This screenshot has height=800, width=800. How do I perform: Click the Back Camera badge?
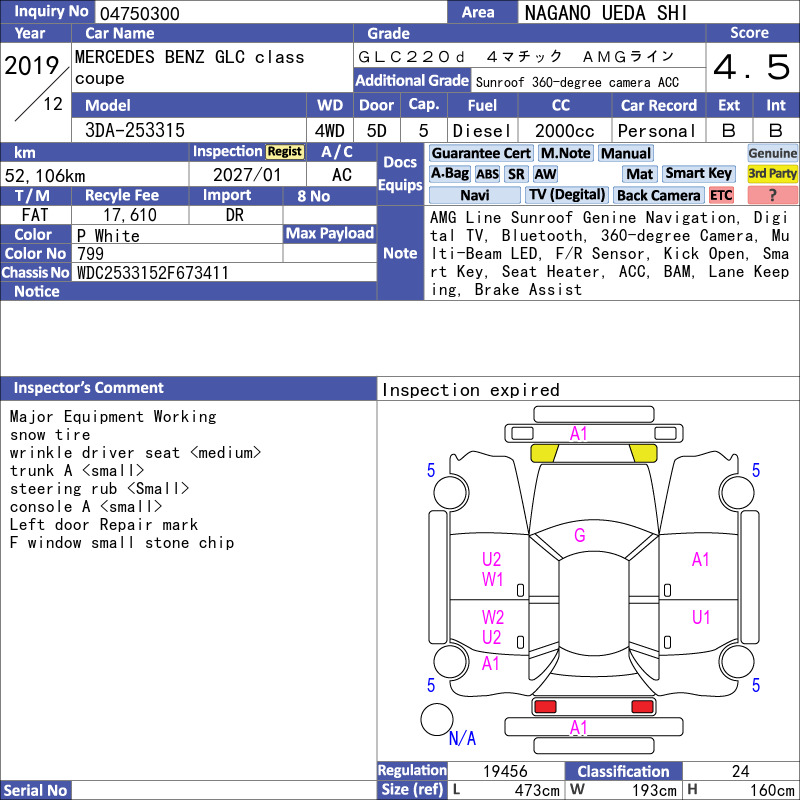(659, 195)
